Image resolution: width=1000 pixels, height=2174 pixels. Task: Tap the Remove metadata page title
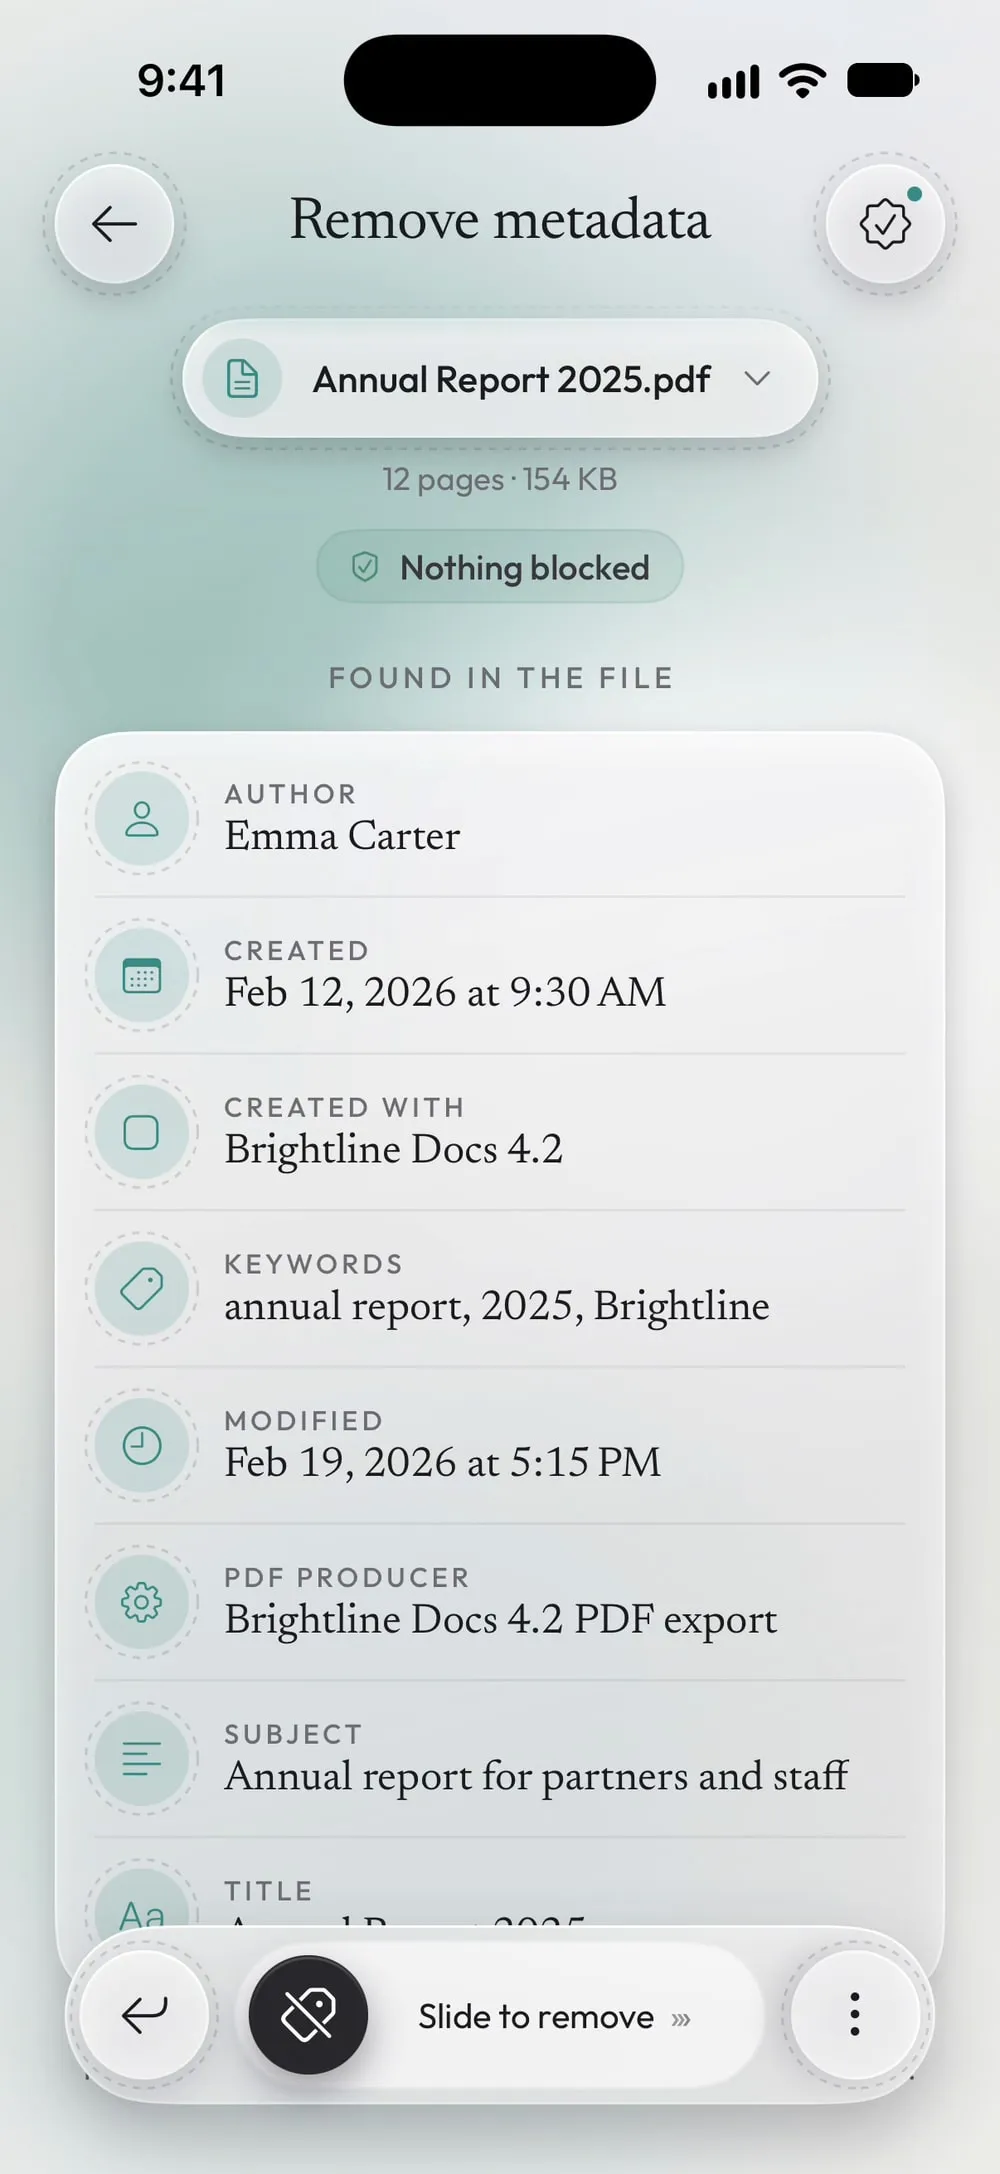click(500, 220)
